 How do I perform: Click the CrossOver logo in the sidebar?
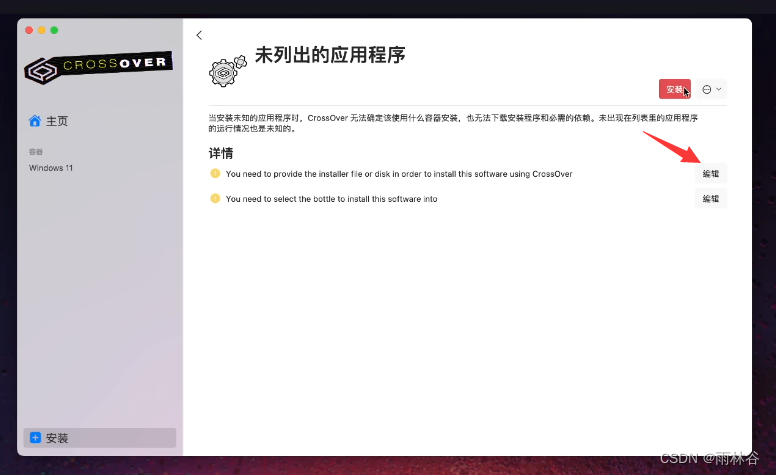98,67
